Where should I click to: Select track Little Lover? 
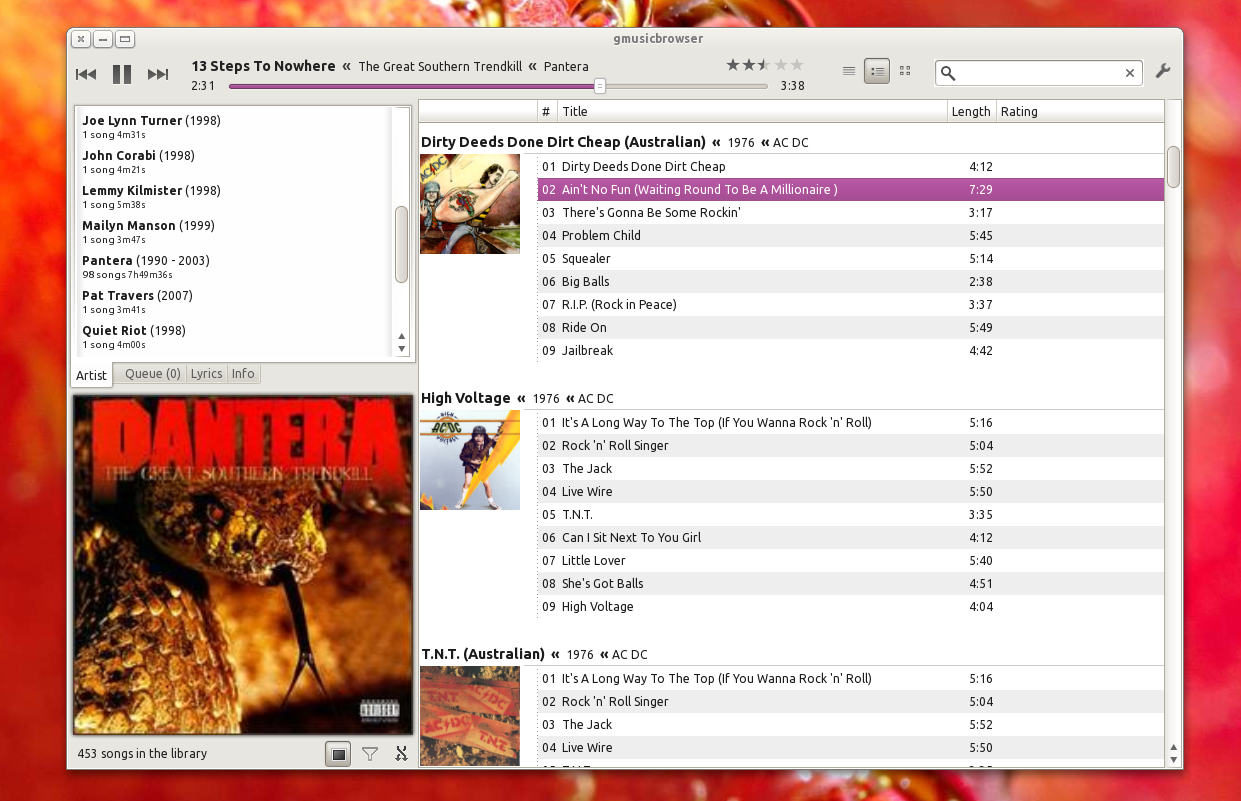pos(851,560)
